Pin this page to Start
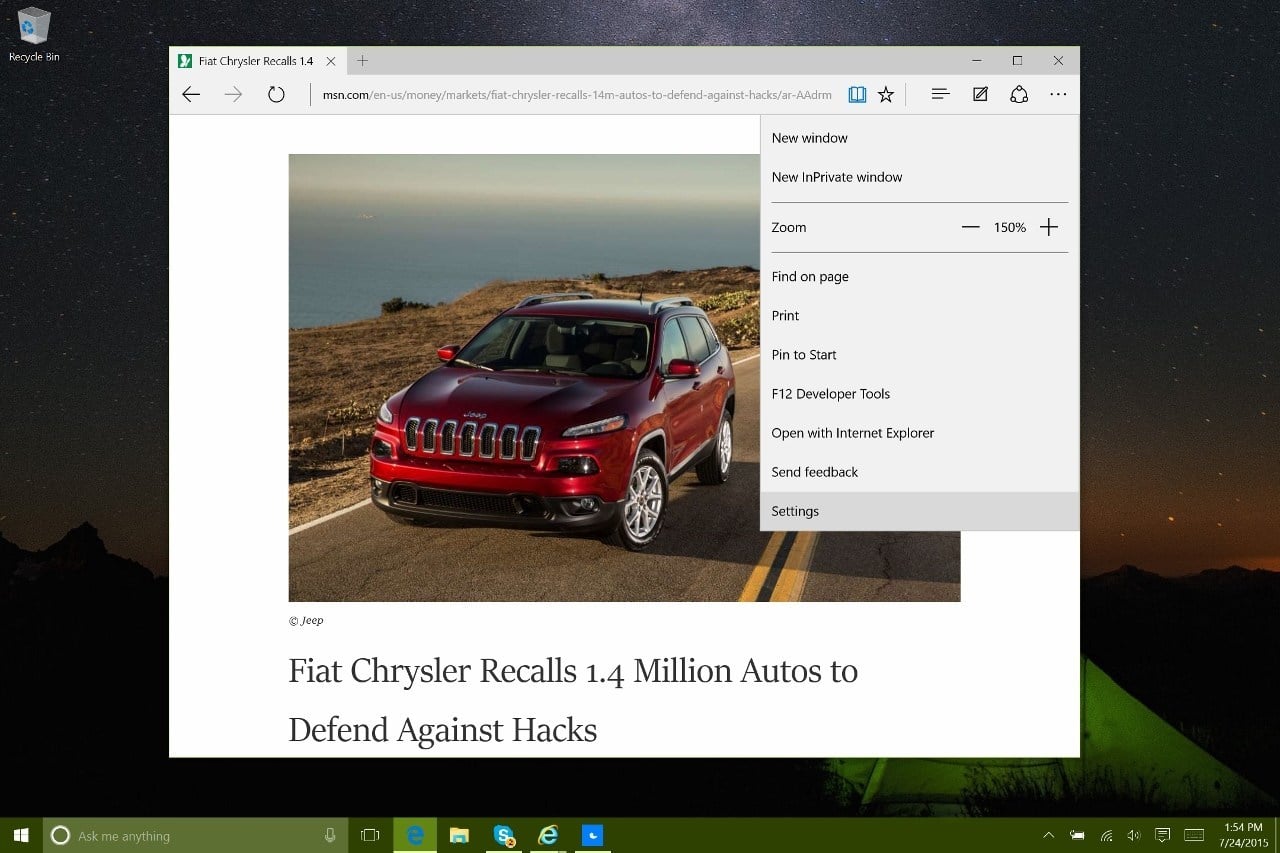1280x853 pixels. 803,354
